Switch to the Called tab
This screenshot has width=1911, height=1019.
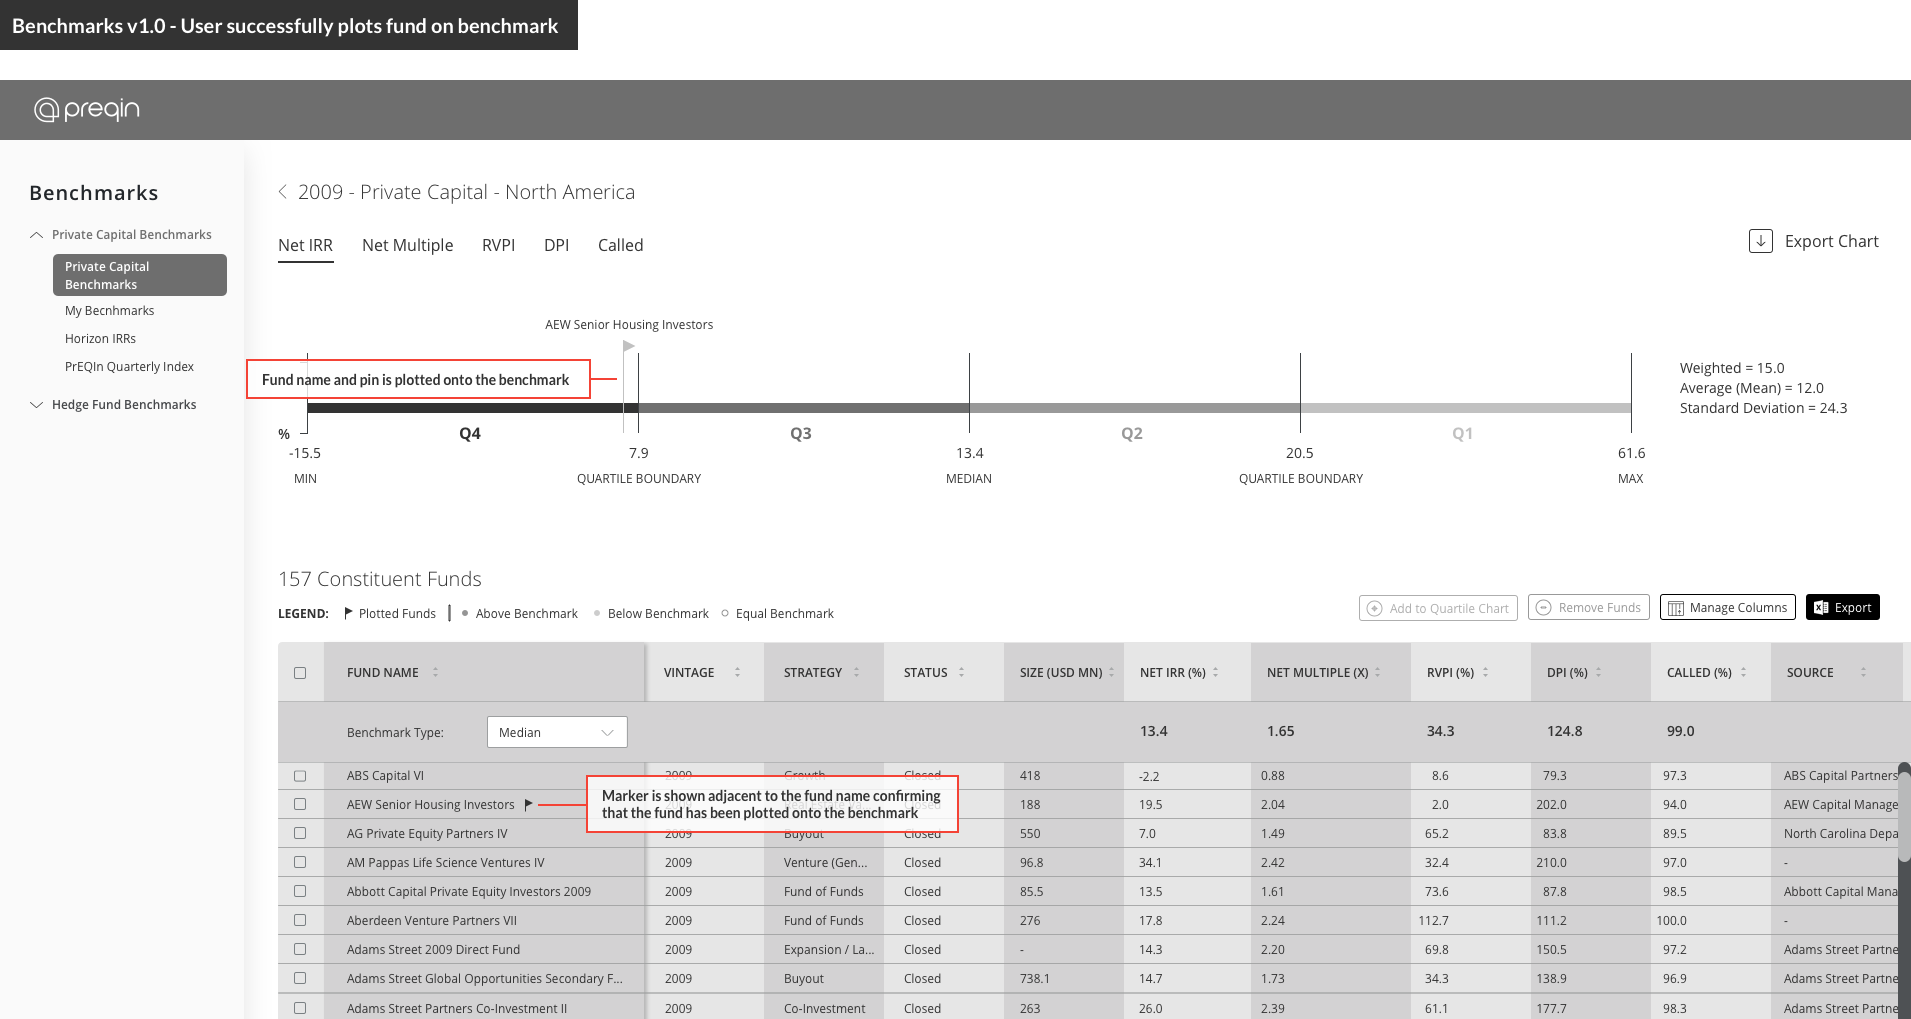(620, 245)
